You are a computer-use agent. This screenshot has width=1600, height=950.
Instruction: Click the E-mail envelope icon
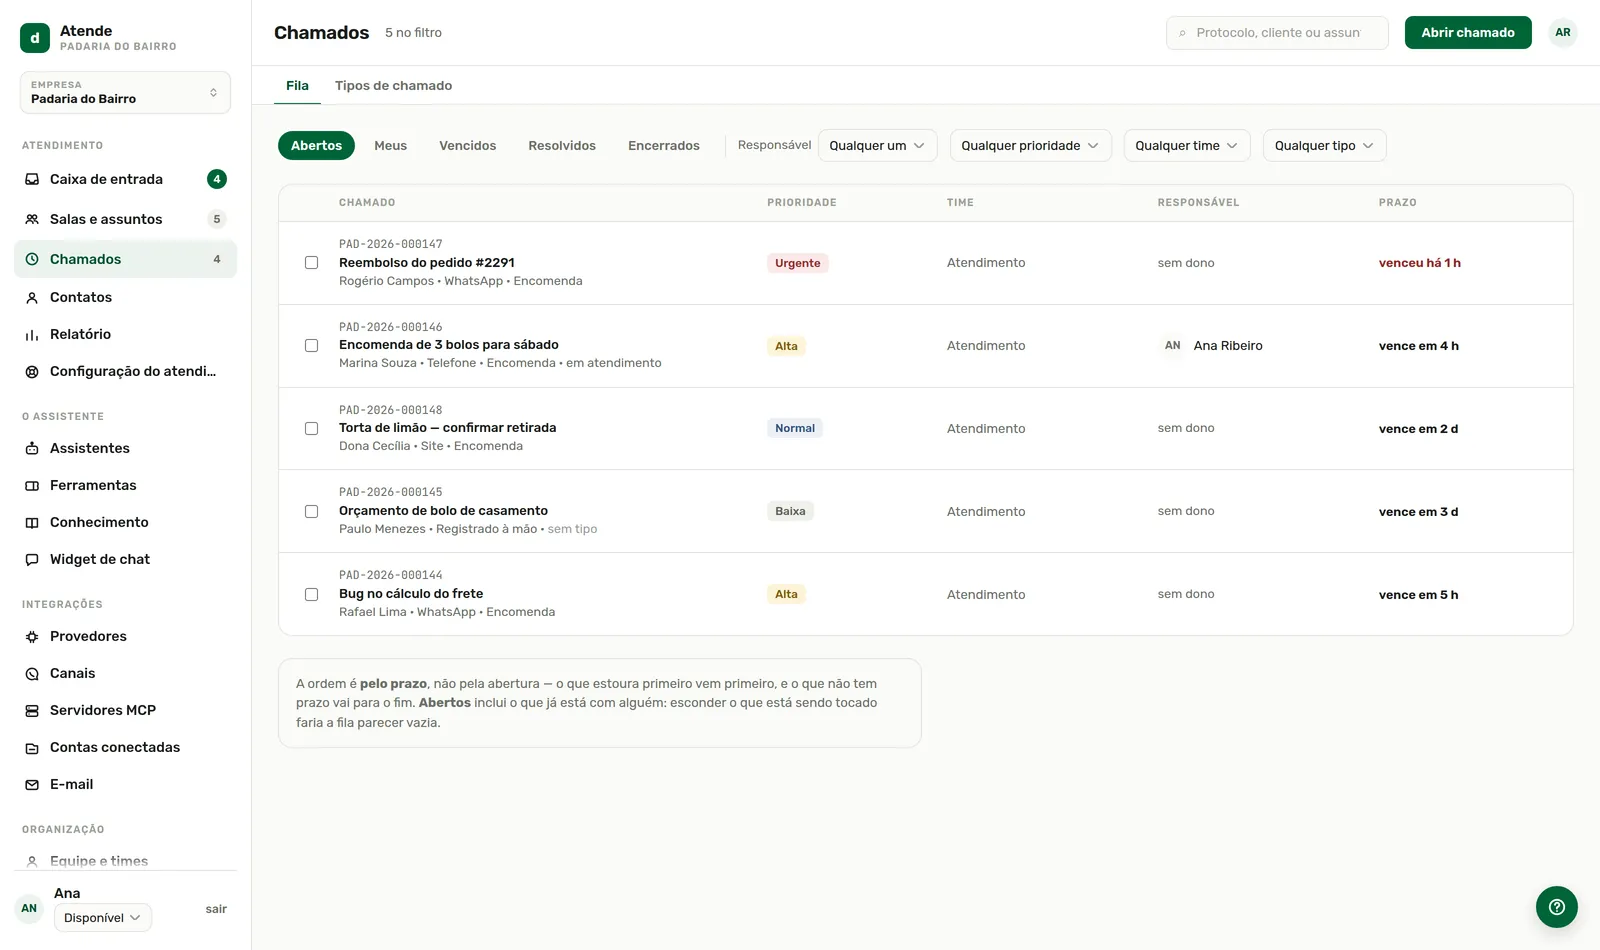point(32,785)
